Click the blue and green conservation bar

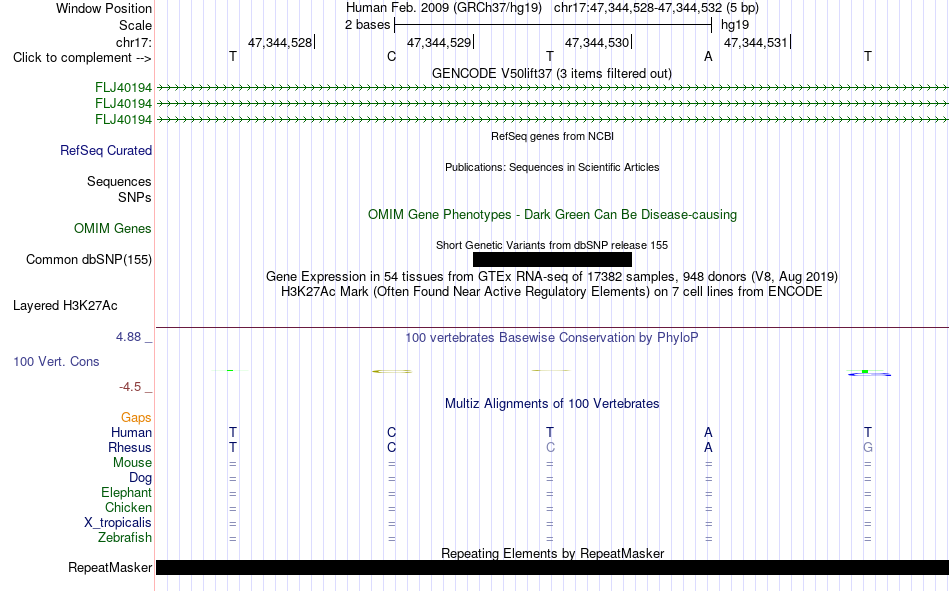click(869, 373)
